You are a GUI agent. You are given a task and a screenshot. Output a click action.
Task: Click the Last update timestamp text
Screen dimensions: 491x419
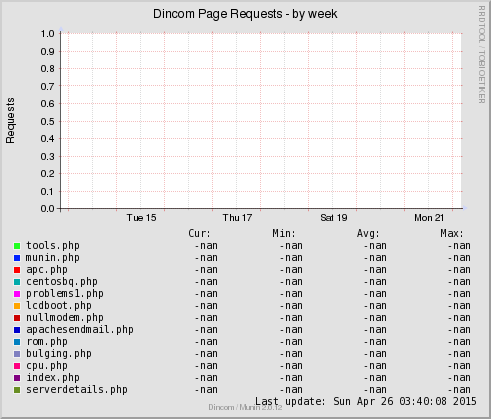pyautogui.click(x=366, y=401)
